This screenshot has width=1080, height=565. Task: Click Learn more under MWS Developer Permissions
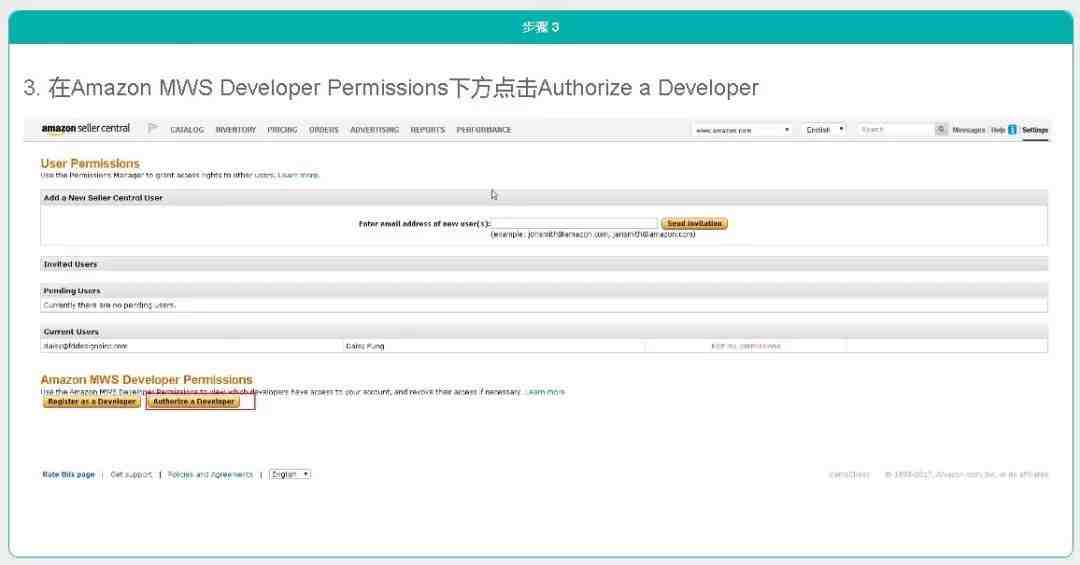[x=545, y=391]
